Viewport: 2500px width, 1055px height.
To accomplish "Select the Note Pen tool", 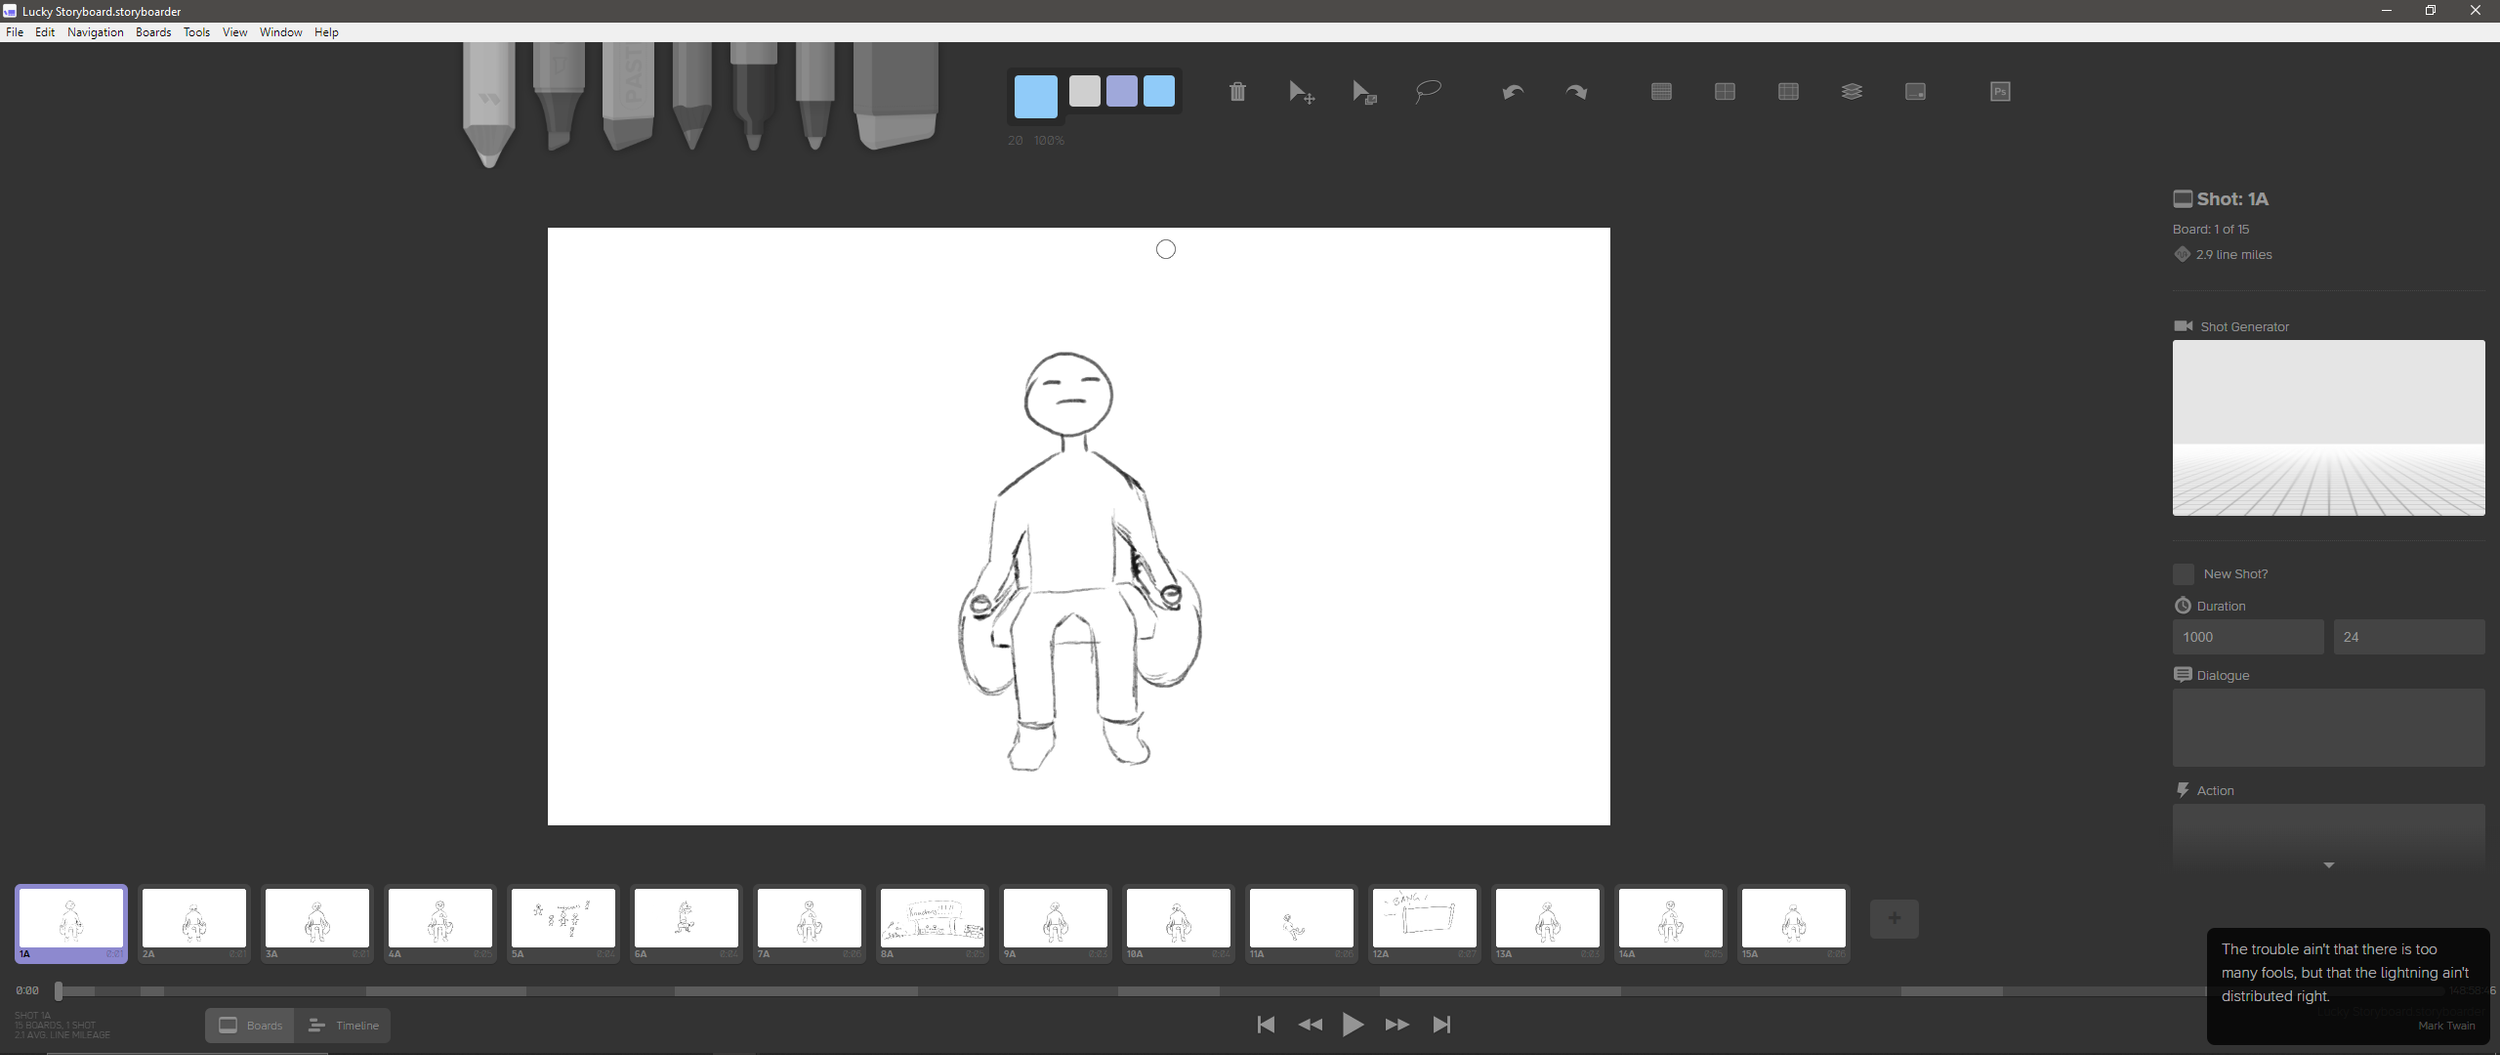I will click(815, 95).
